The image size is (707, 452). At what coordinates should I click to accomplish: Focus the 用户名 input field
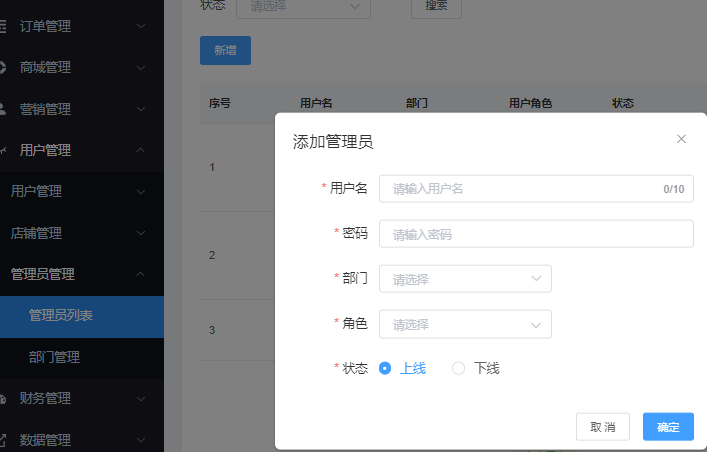click(520, 189)
